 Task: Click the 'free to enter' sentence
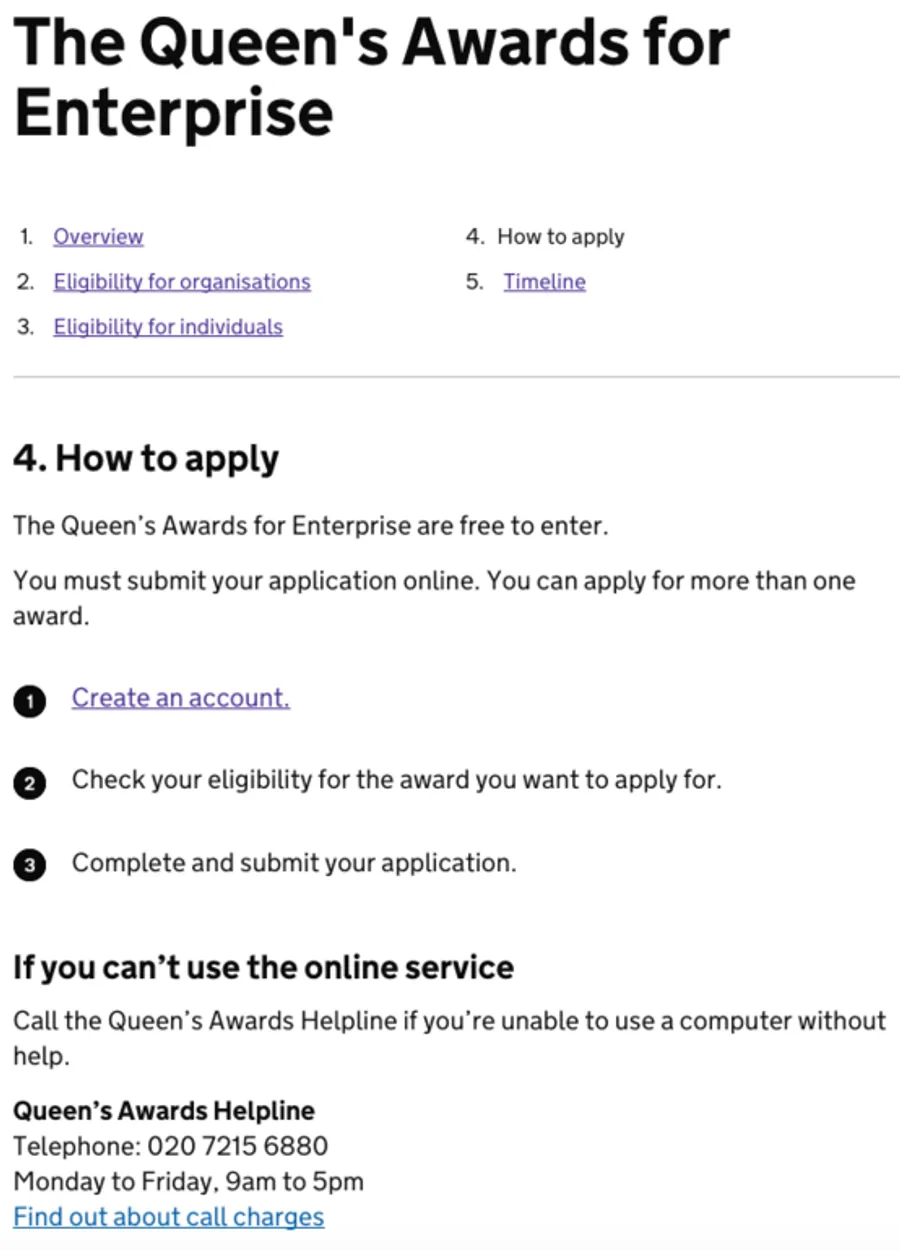[310, 525]
